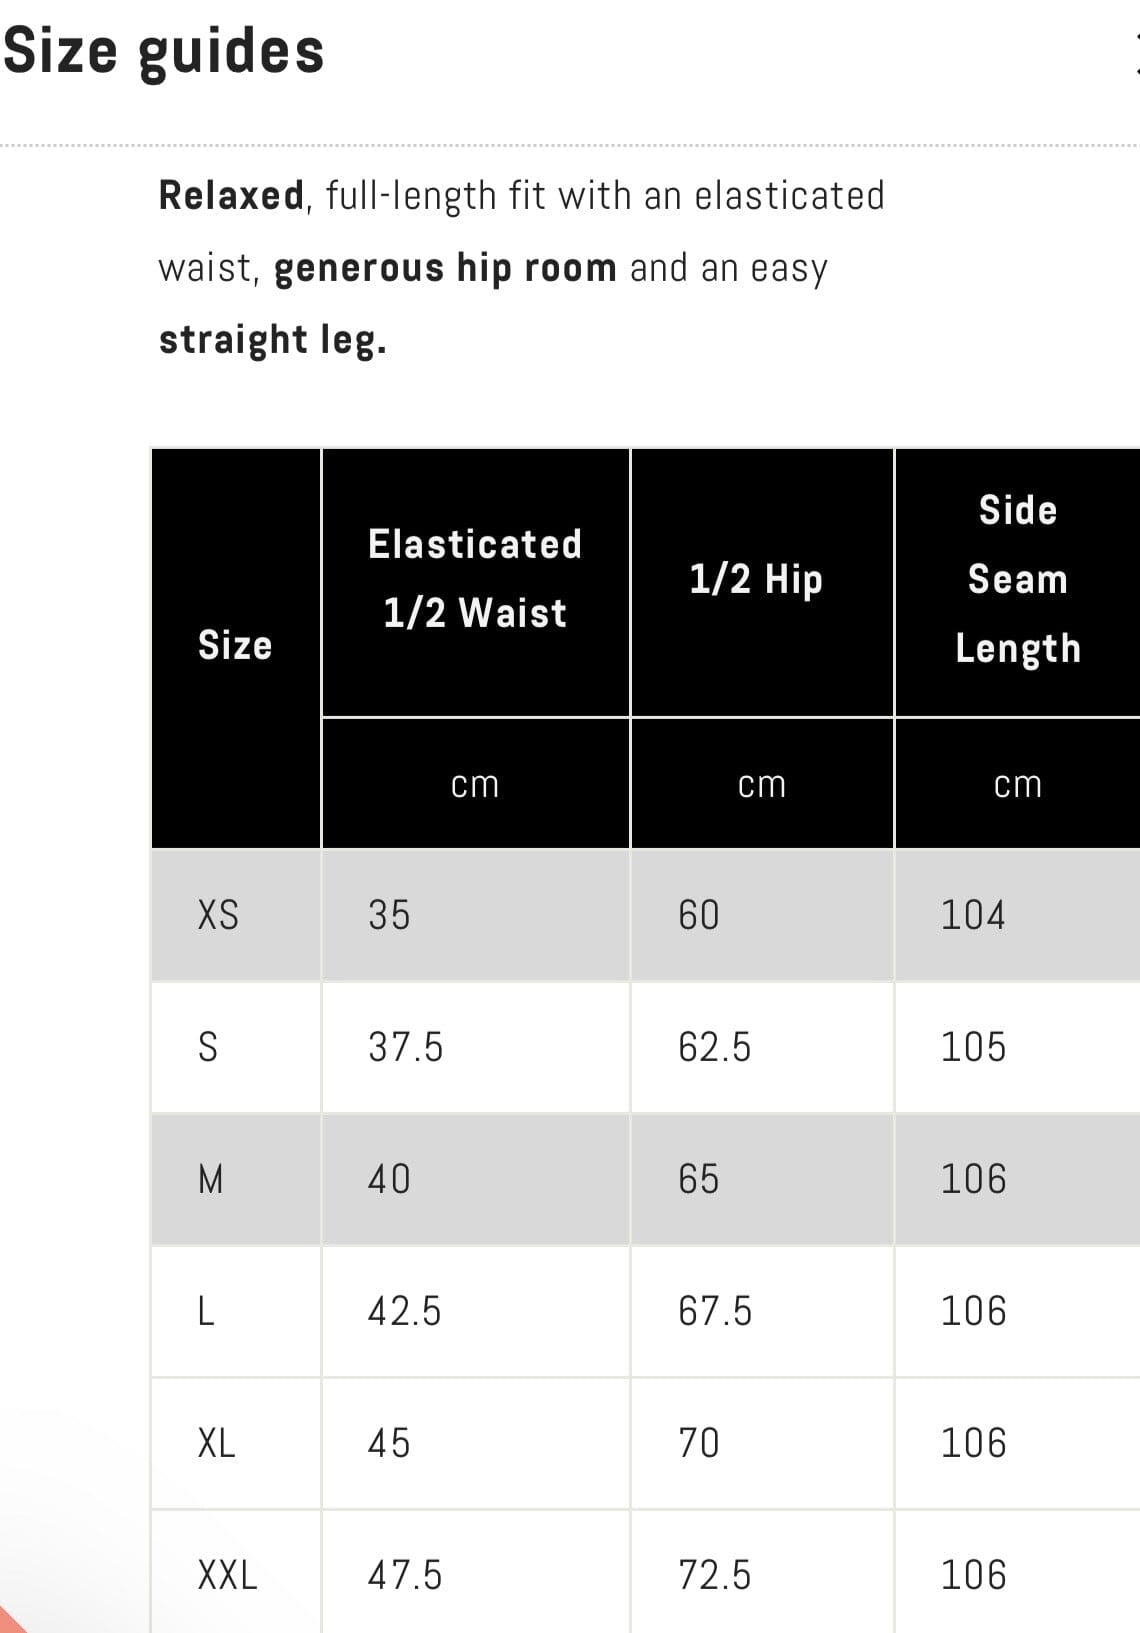Click the cm unit under waist header

click(475, 785)
